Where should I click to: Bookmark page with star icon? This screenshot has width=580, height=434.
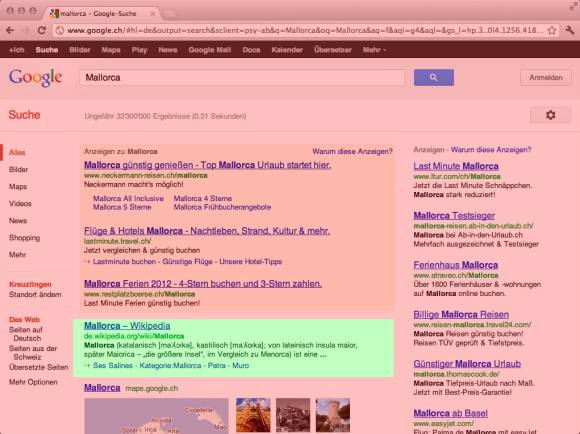pyautogui.click(x=552, y=30)
